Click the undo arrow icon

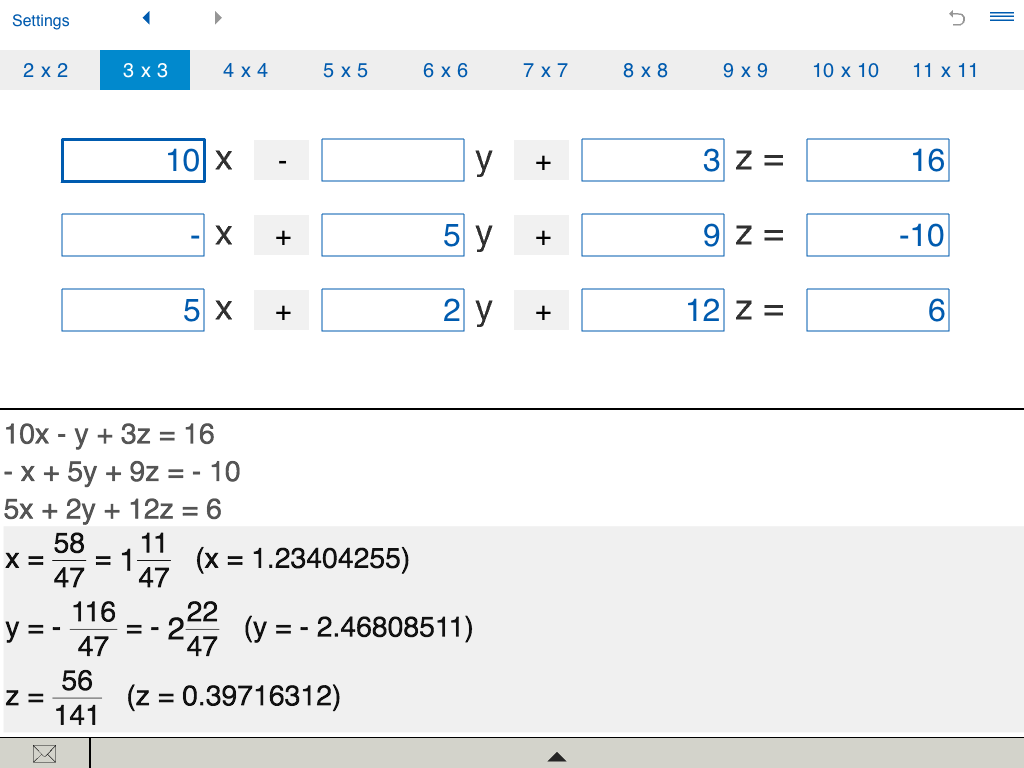point(957,18)
